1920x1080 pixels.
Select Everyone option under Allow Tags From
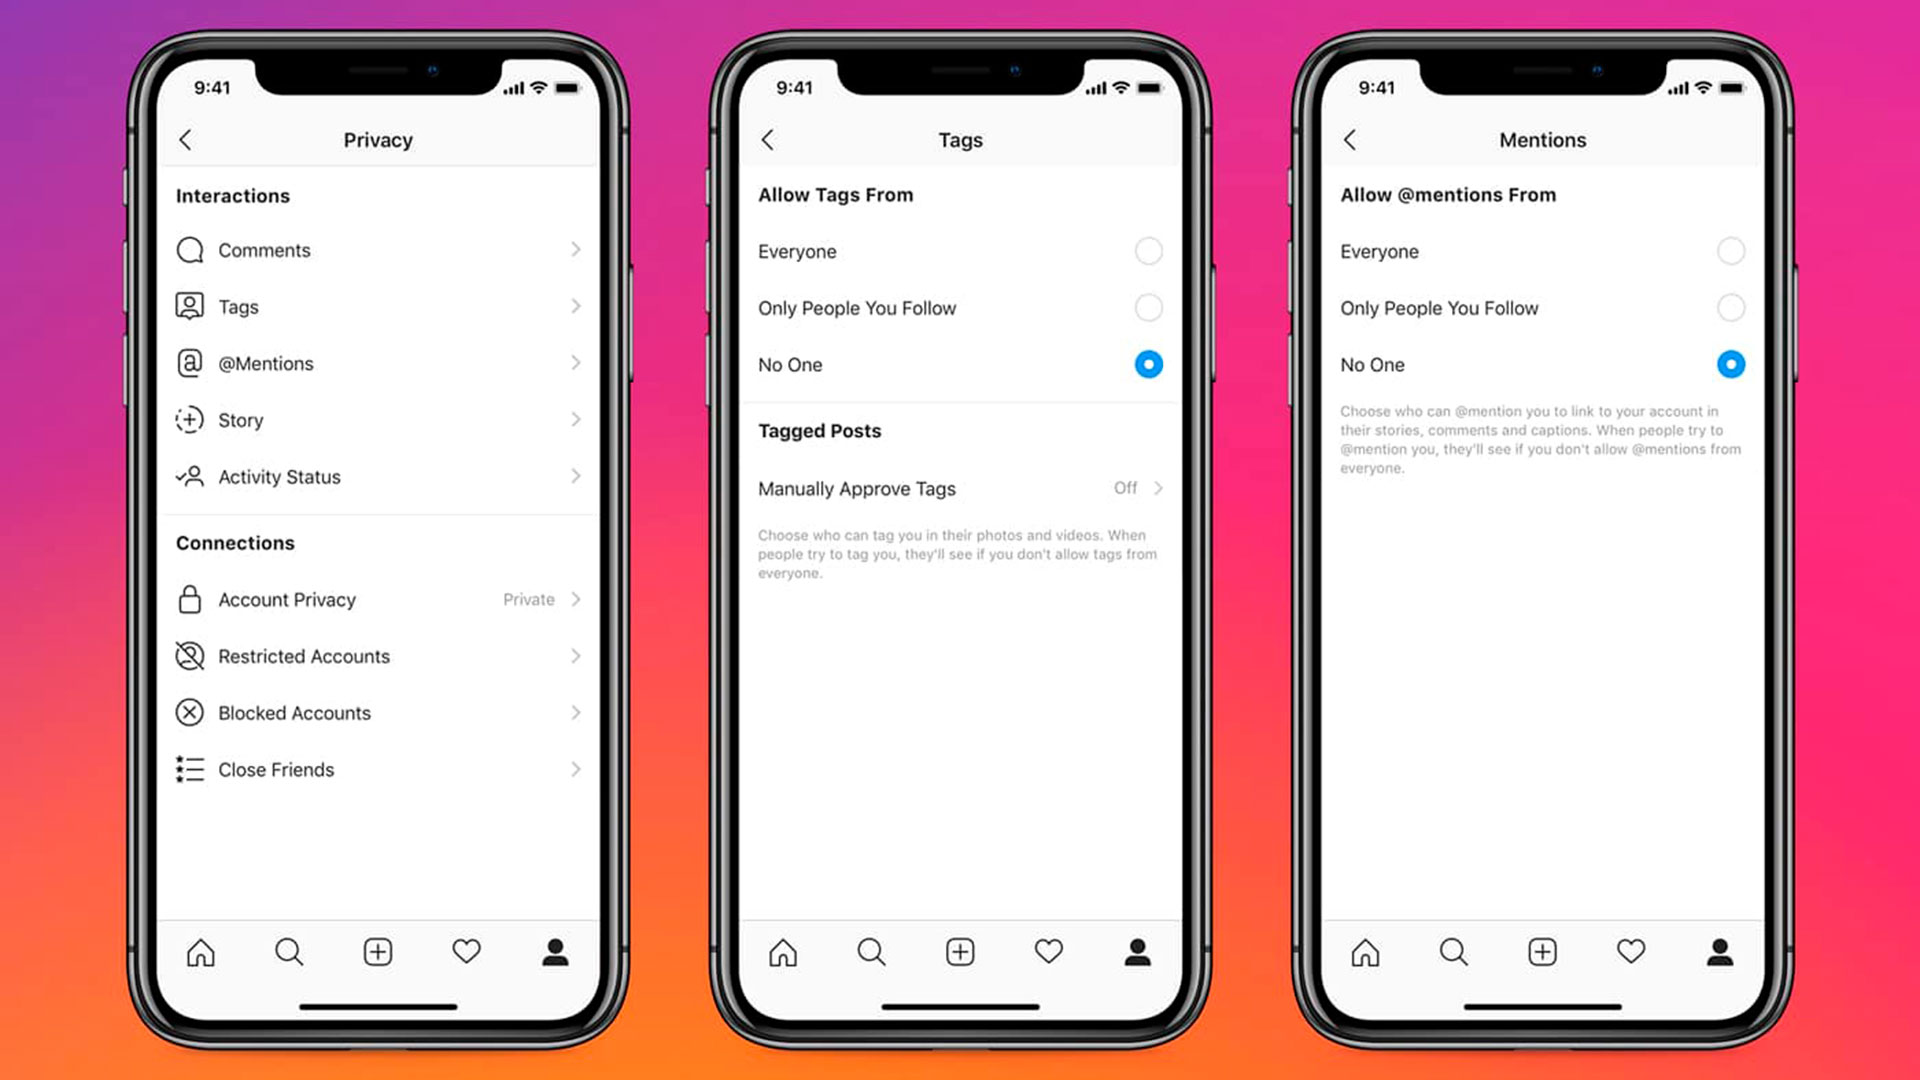(x=1147, y=251)
